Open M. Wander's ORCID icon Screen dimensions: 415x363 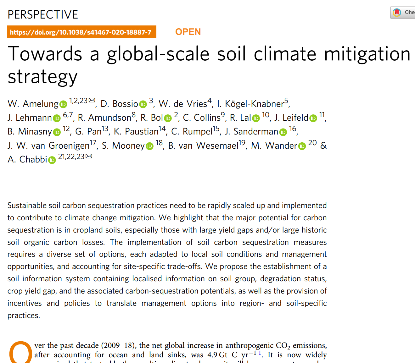(x=302, y=146)
